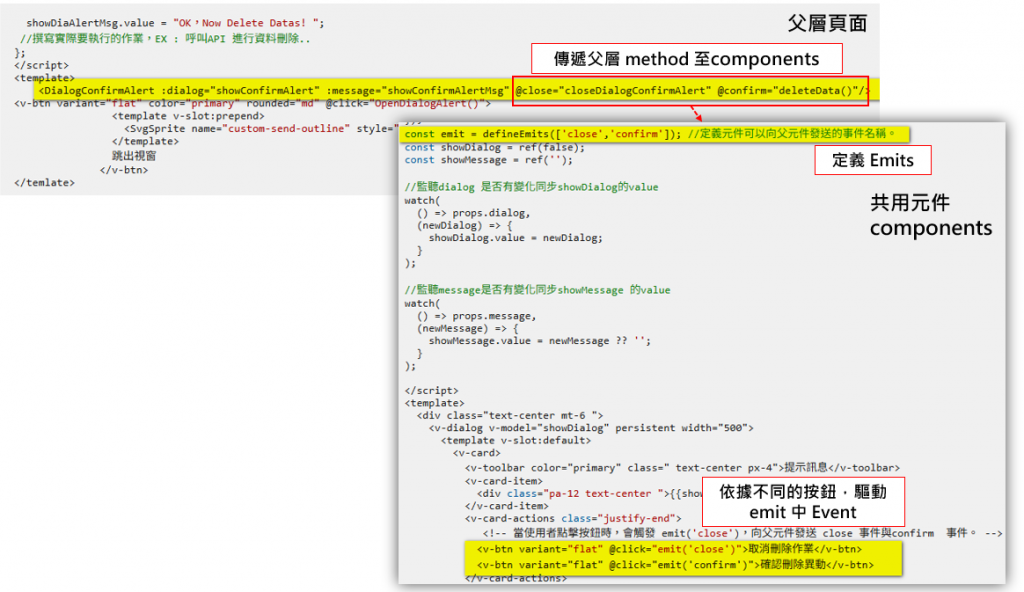Click the '父層頁面' heading label

click(827, 24)
